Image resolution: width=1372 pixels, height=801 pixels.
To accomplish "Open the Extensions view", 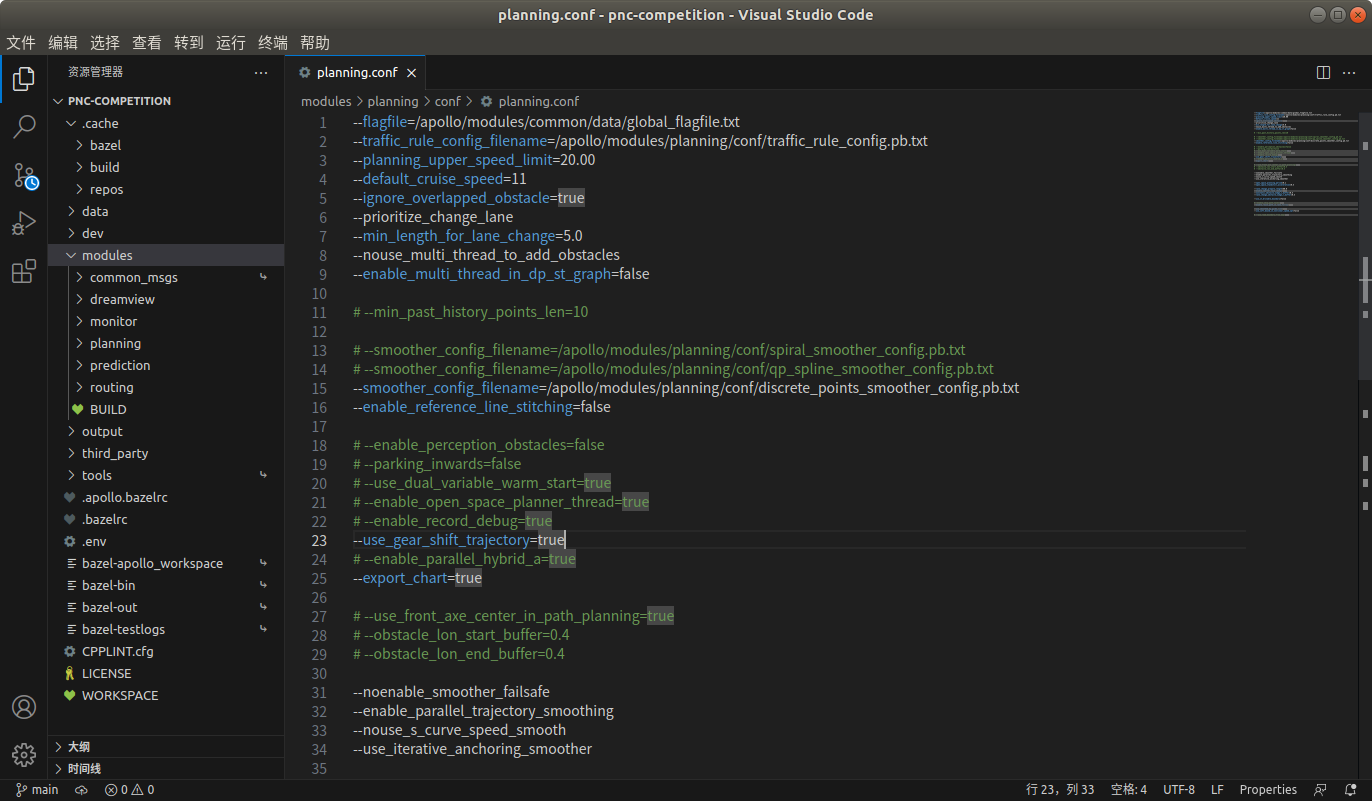I will [24, 272].
